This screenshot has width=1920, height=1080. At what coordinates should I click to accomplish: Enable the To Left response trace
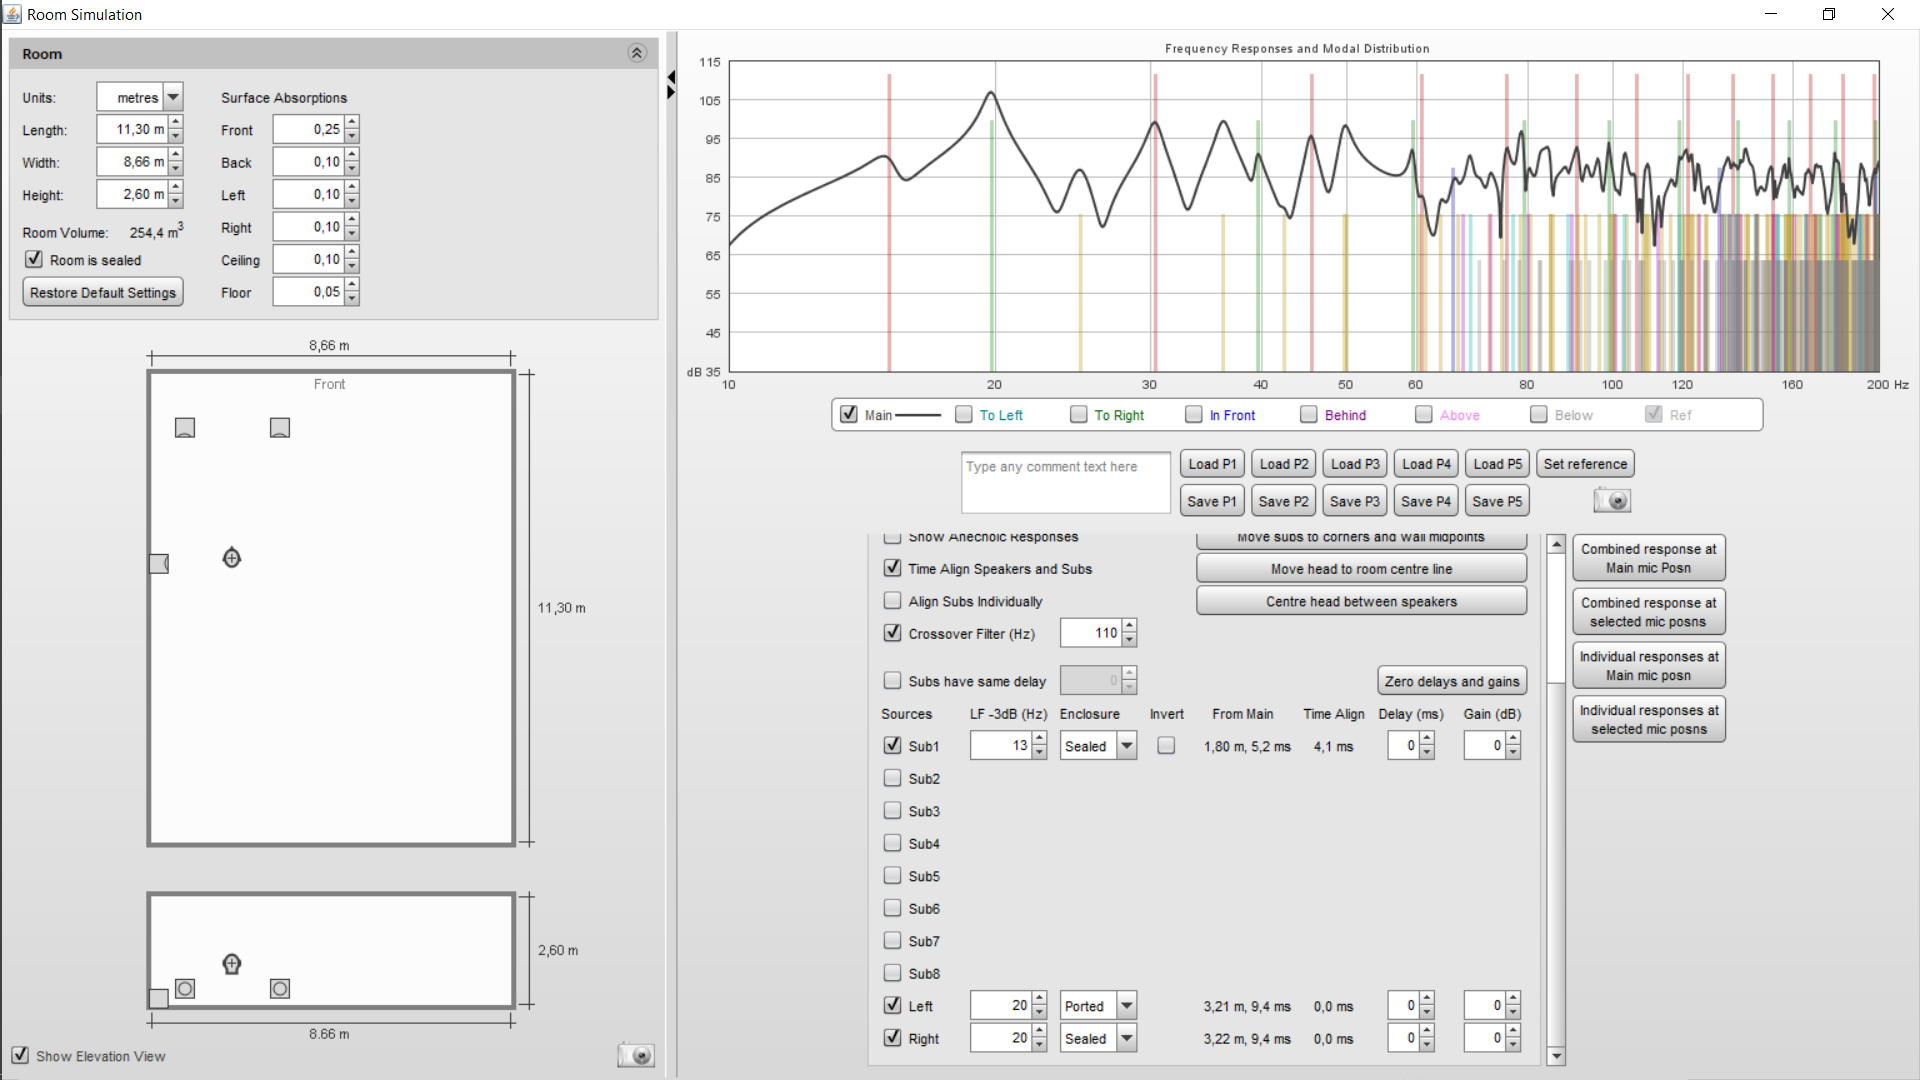point(964,415)
